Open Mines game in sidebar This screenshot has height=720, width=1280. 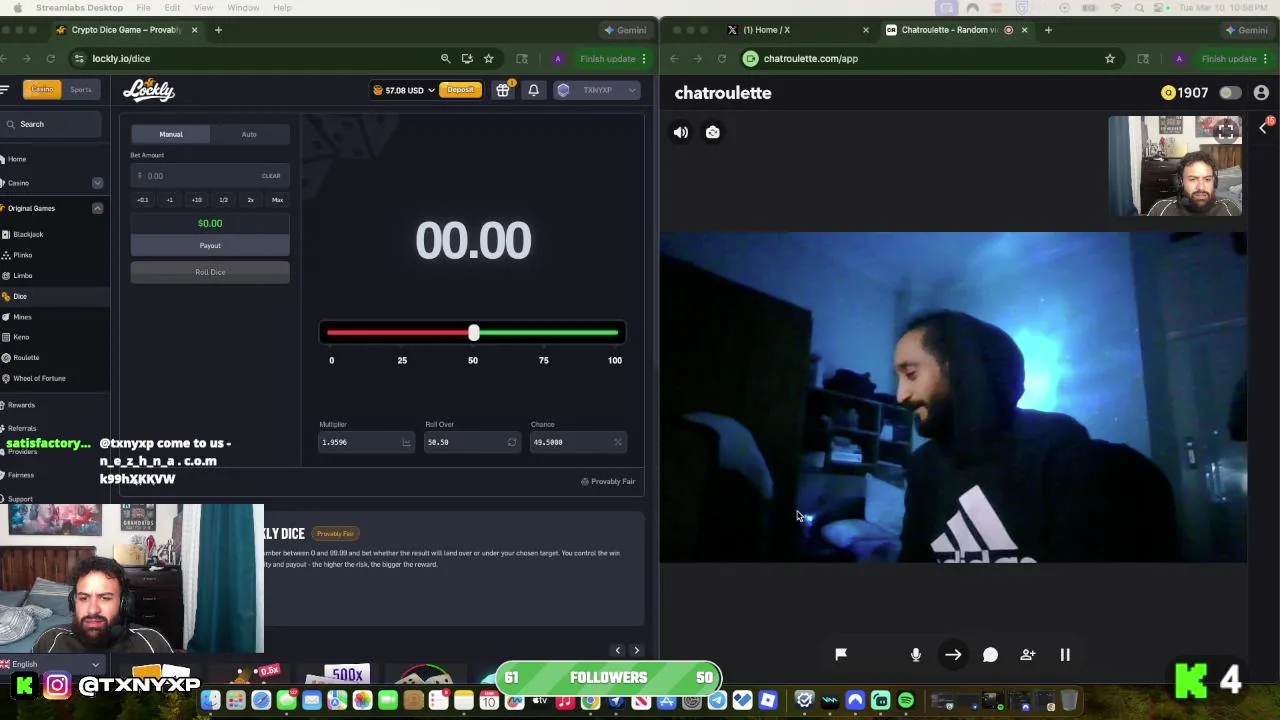22,317
